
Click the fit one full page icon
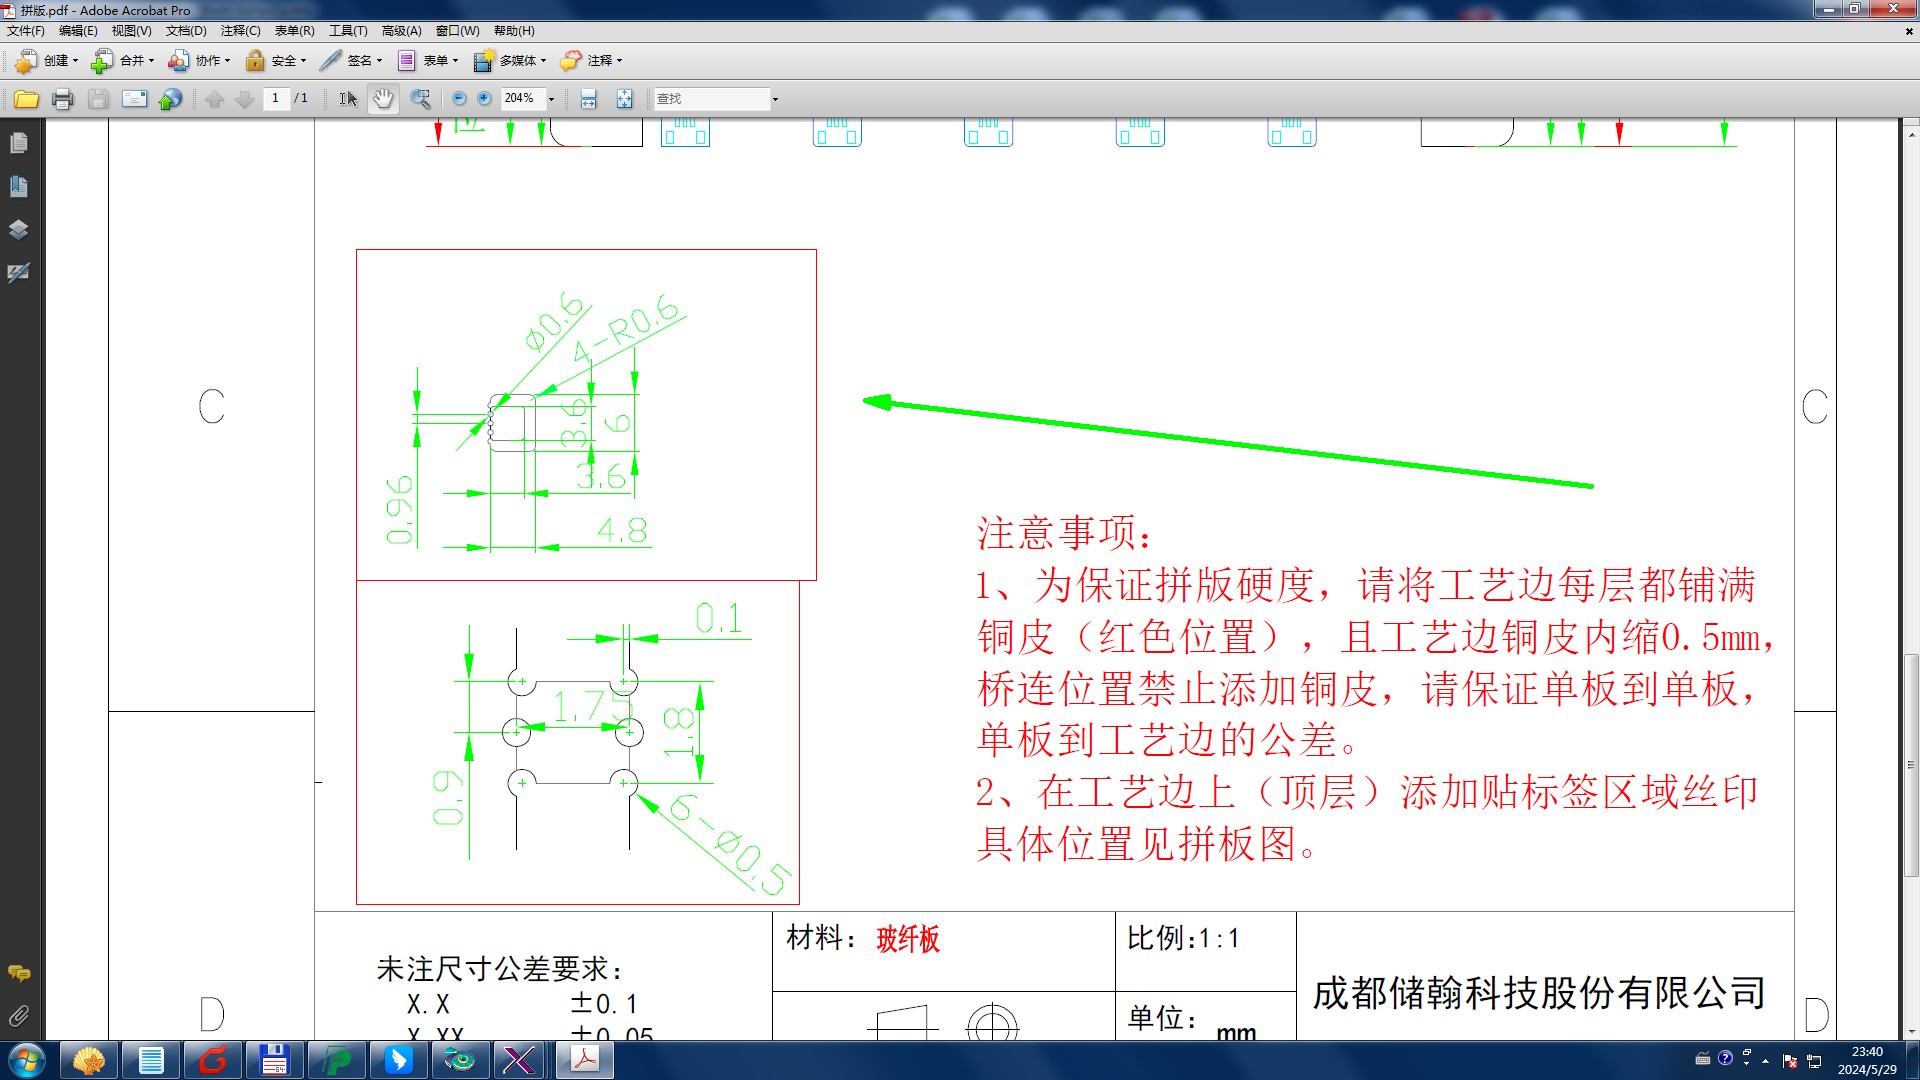(624, 99)
